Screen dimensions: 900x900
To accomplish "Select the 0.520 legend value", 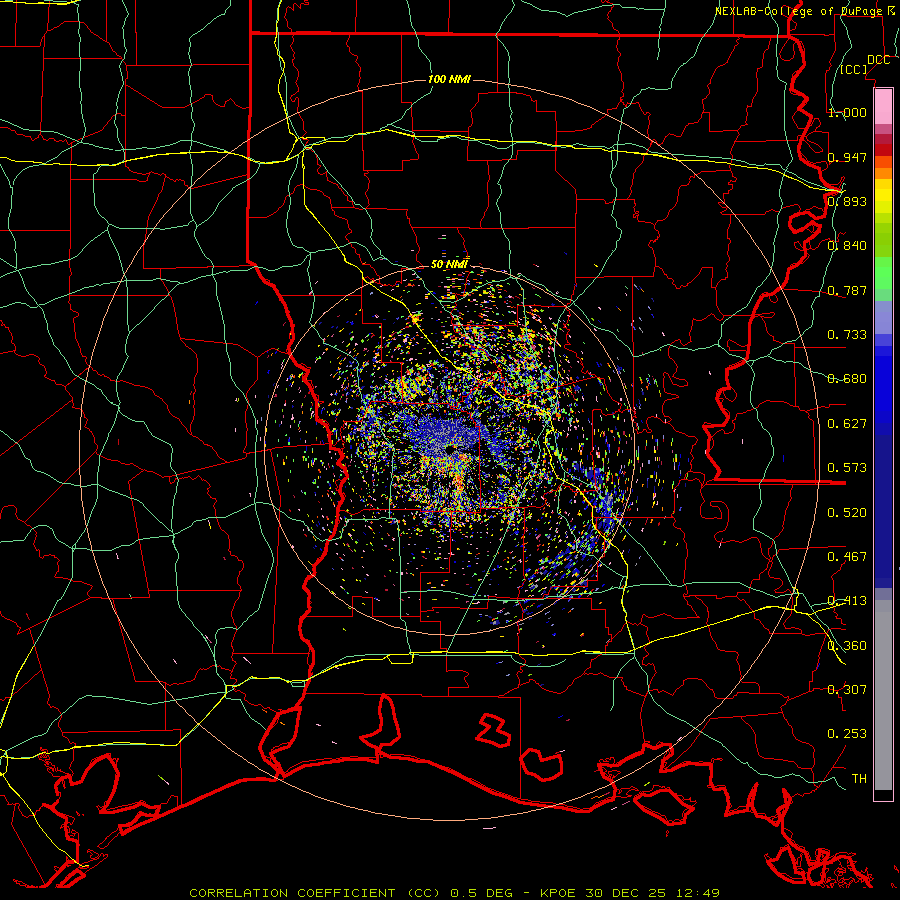I will click(x=847, y=513).
